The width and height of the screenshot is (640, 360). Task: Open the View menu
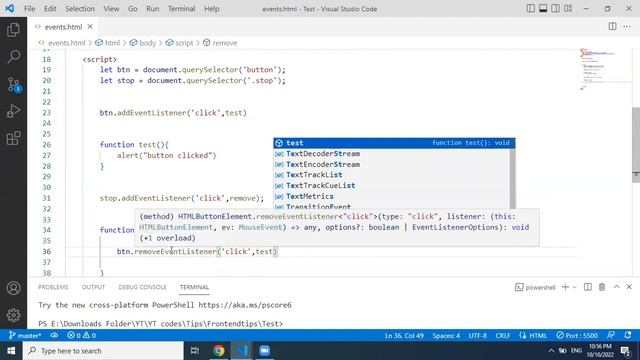click(111, 9)
